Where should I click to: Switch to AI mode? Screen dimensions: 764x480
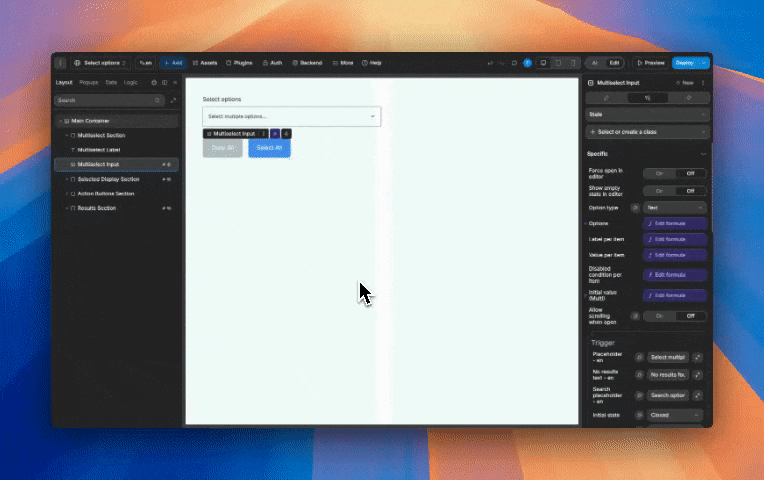594,63
